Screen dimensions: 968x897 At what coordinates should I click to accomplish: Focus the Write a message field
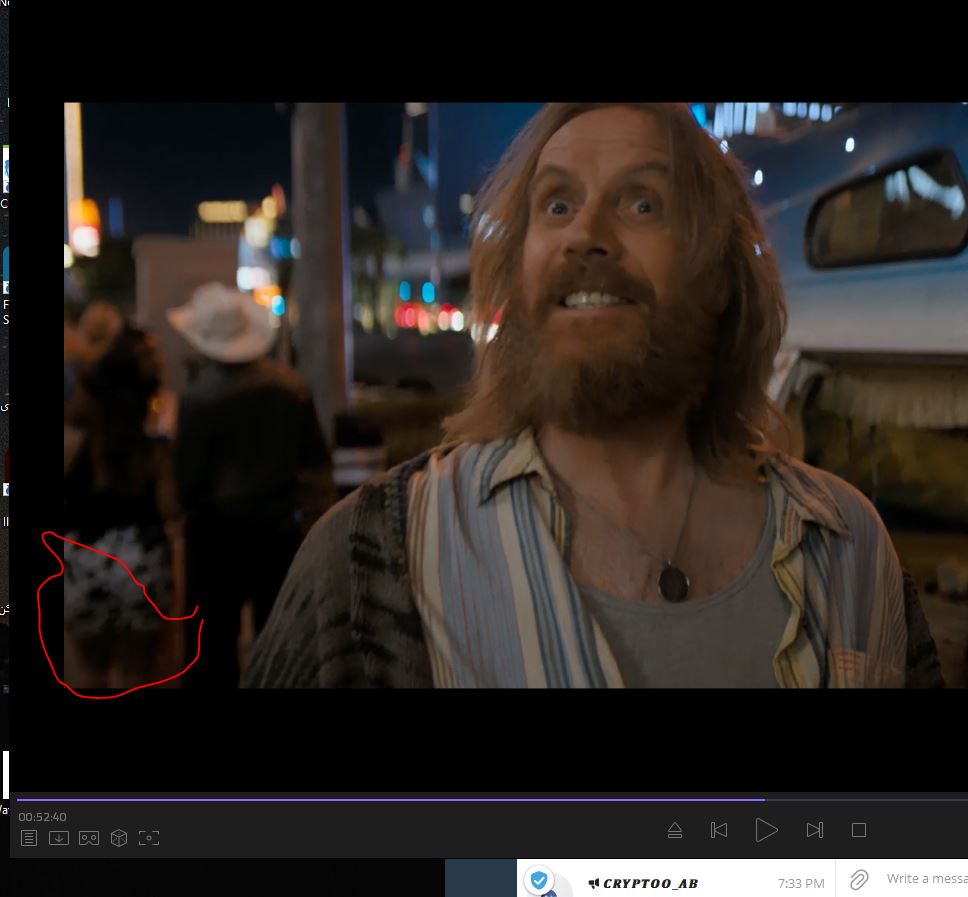pyautogui.click(x=926, y=879)
